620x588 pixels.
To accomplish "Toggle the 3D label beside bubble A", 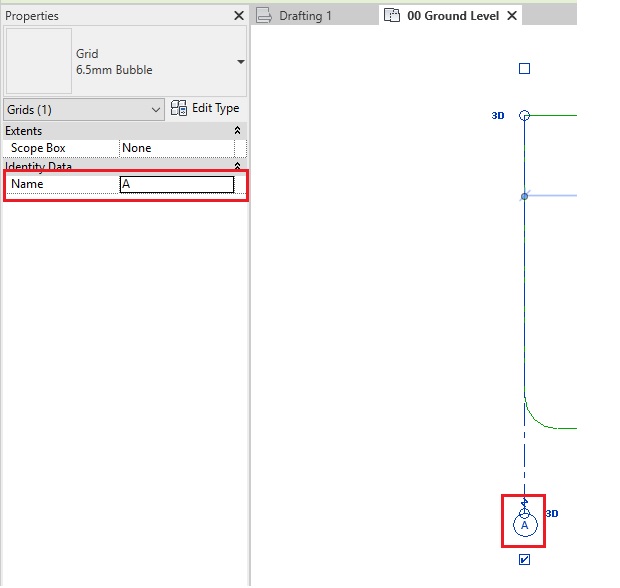I will [552, 513].
